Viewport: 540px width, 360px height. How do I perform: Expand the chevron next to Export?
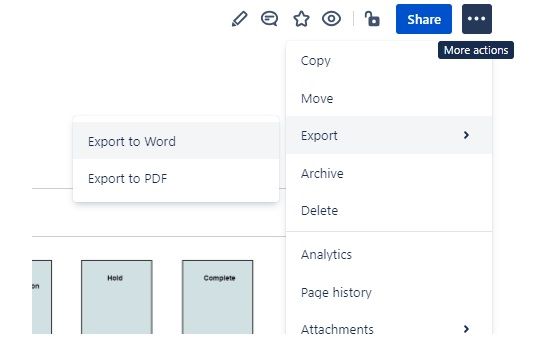pyautogui.click(x=466, y=135)
